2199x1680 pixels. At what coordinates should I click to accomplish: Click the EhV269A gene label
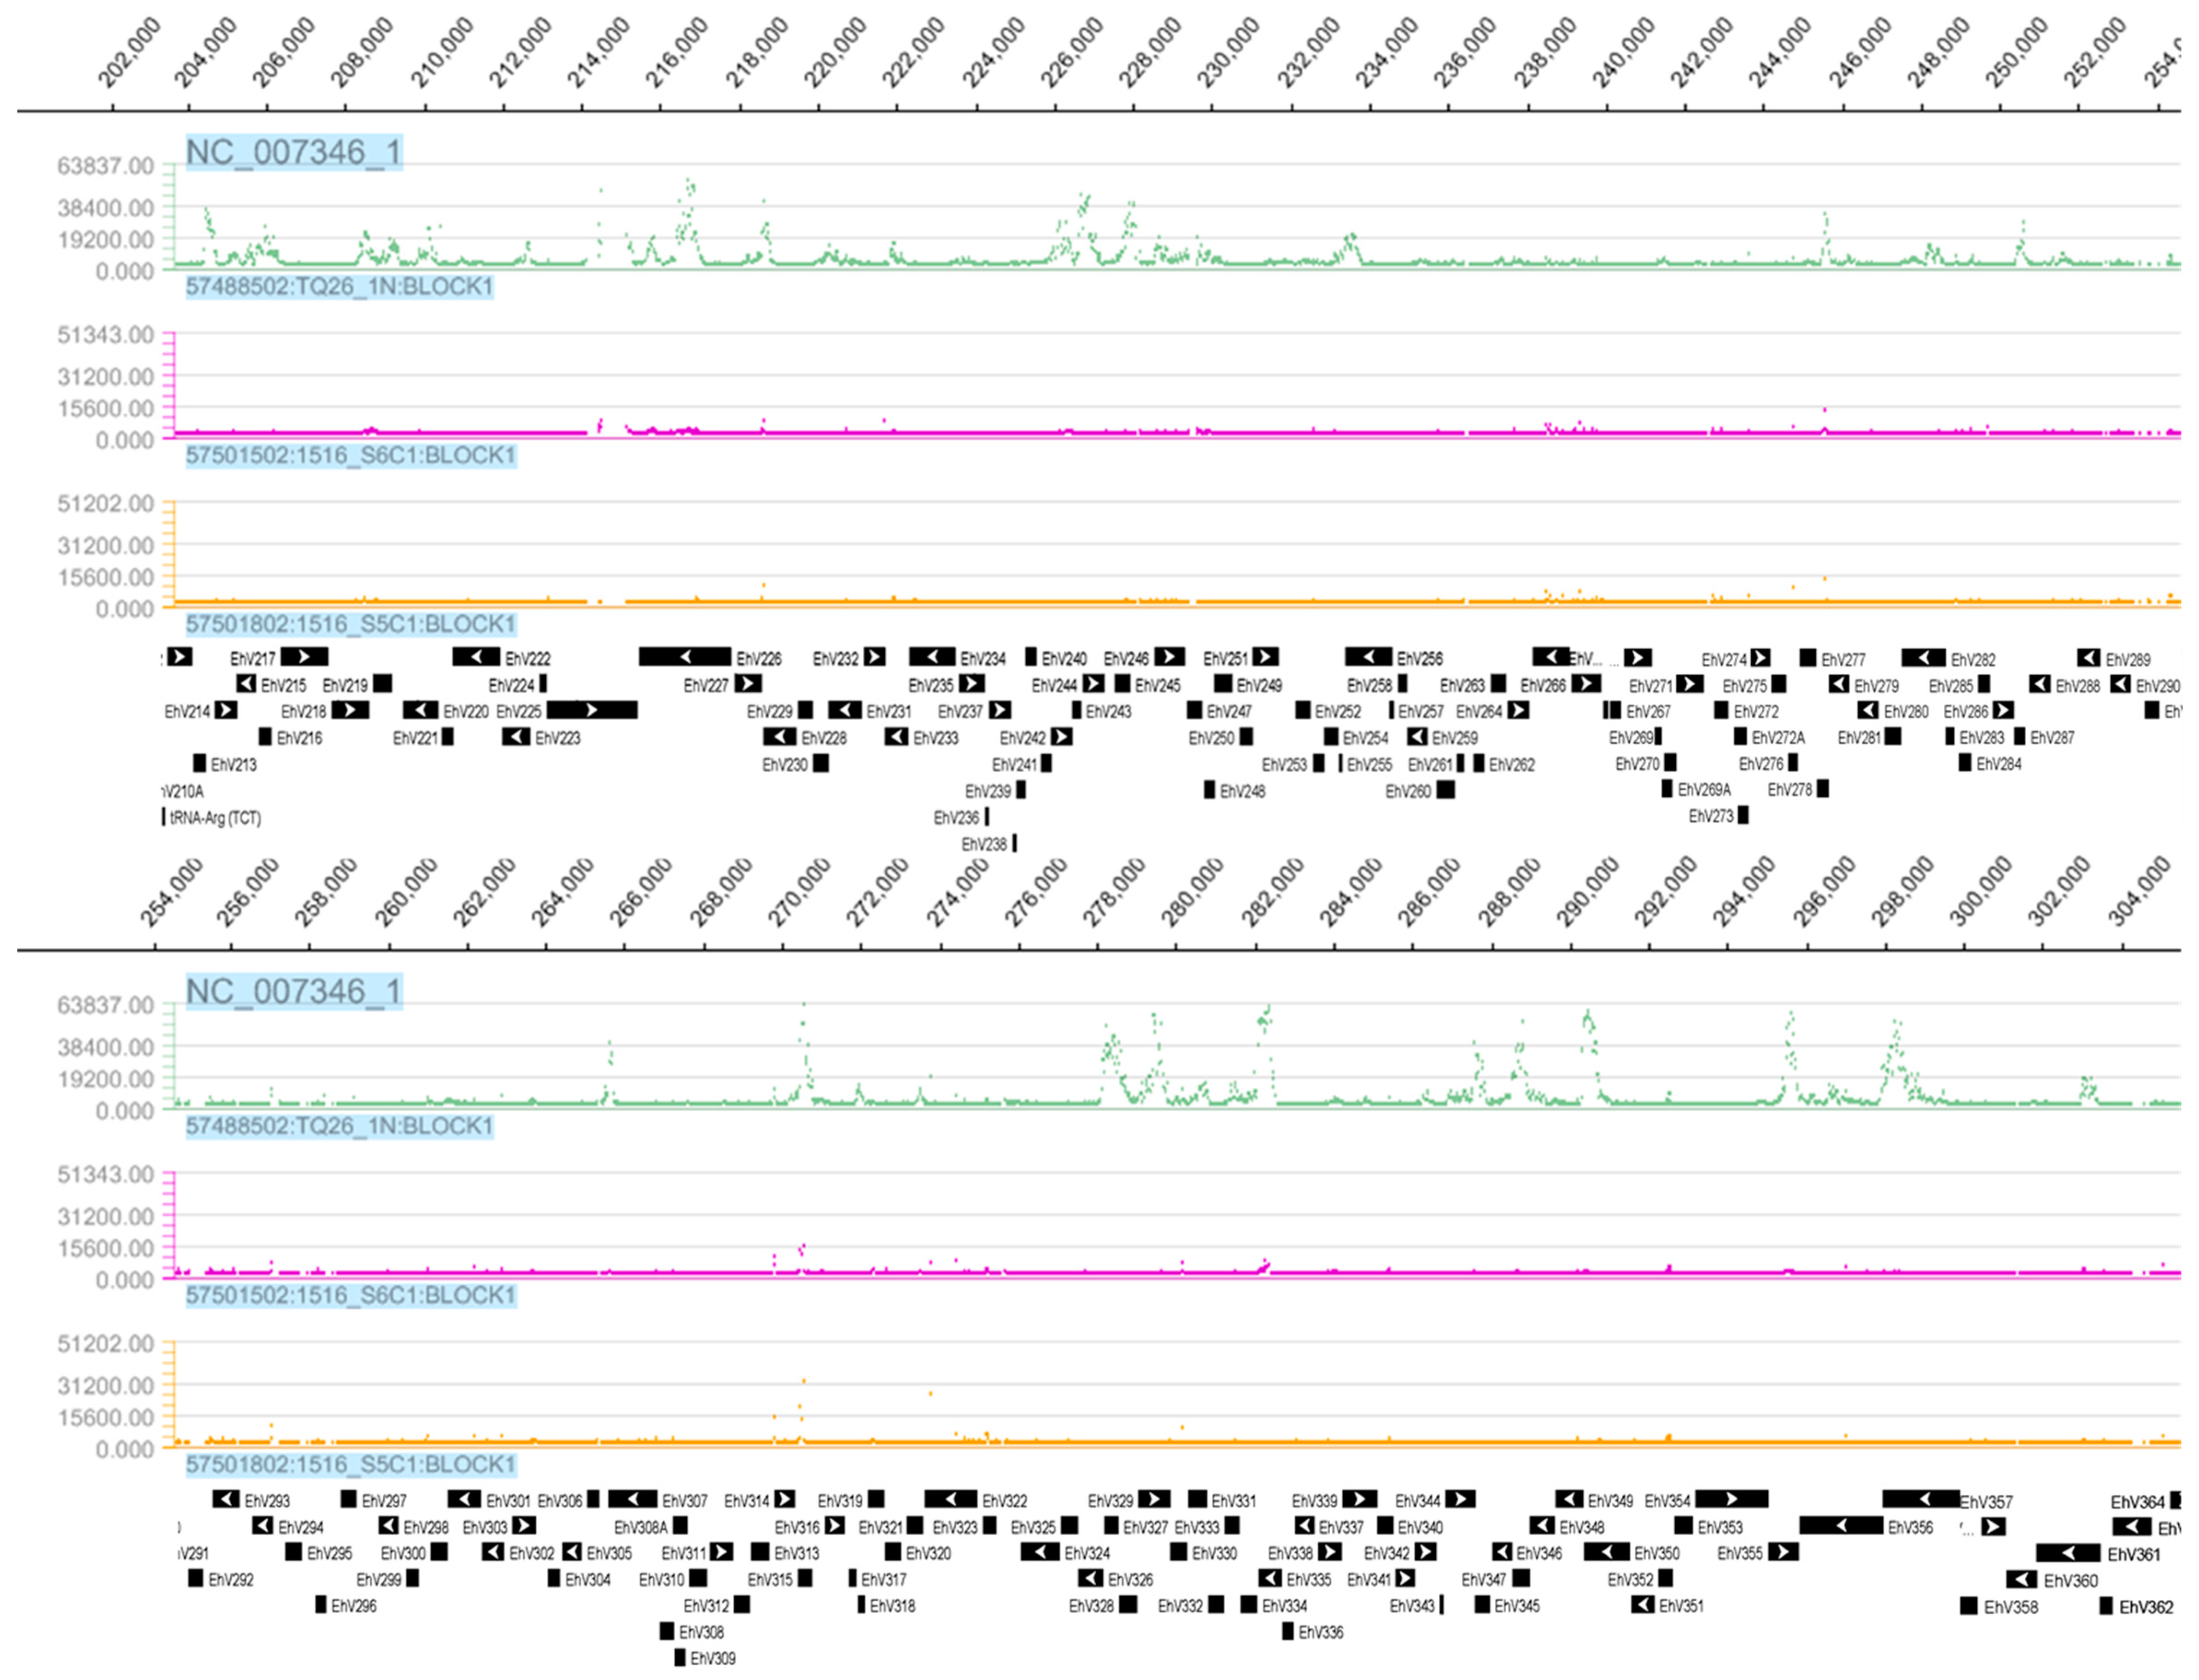[x=1704, y=790]
